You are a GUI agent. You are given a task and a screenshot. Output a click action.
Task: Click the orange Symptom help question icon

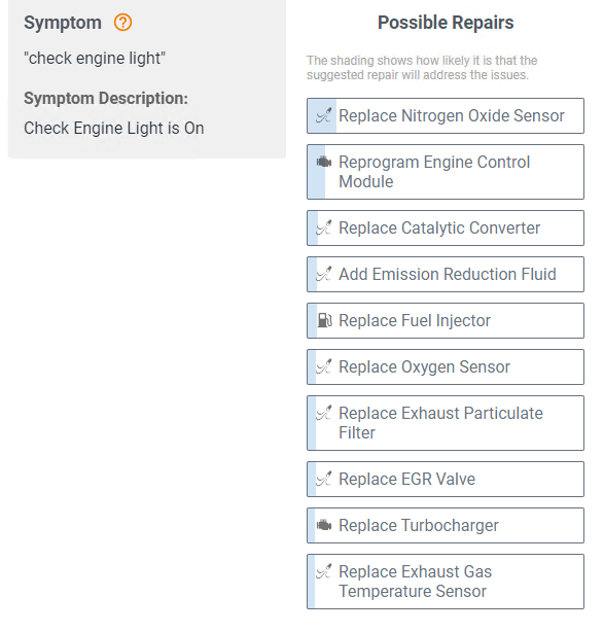[122, 22]
